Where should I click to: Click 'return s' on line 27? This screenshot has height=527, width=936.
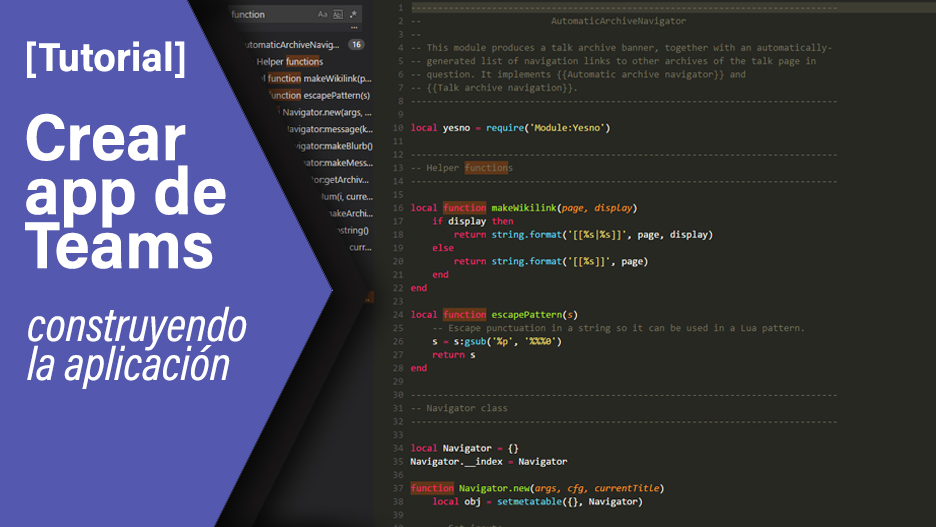click(454, 355)
